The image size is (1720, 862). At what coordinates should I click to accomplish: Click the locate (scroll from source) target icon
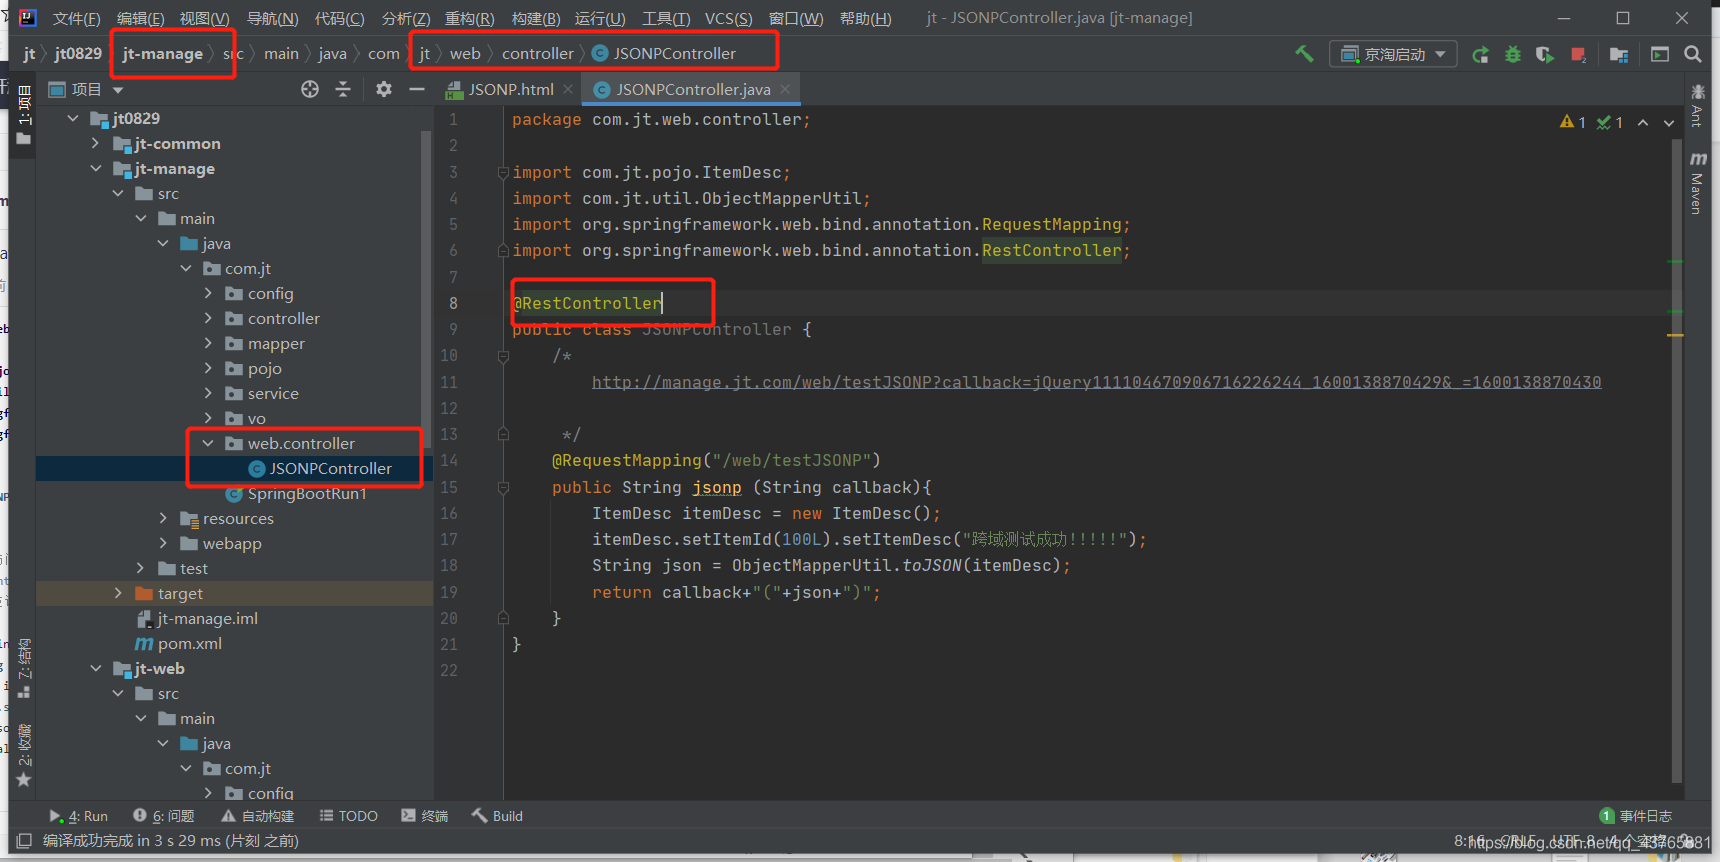click(x=310, y=89)
